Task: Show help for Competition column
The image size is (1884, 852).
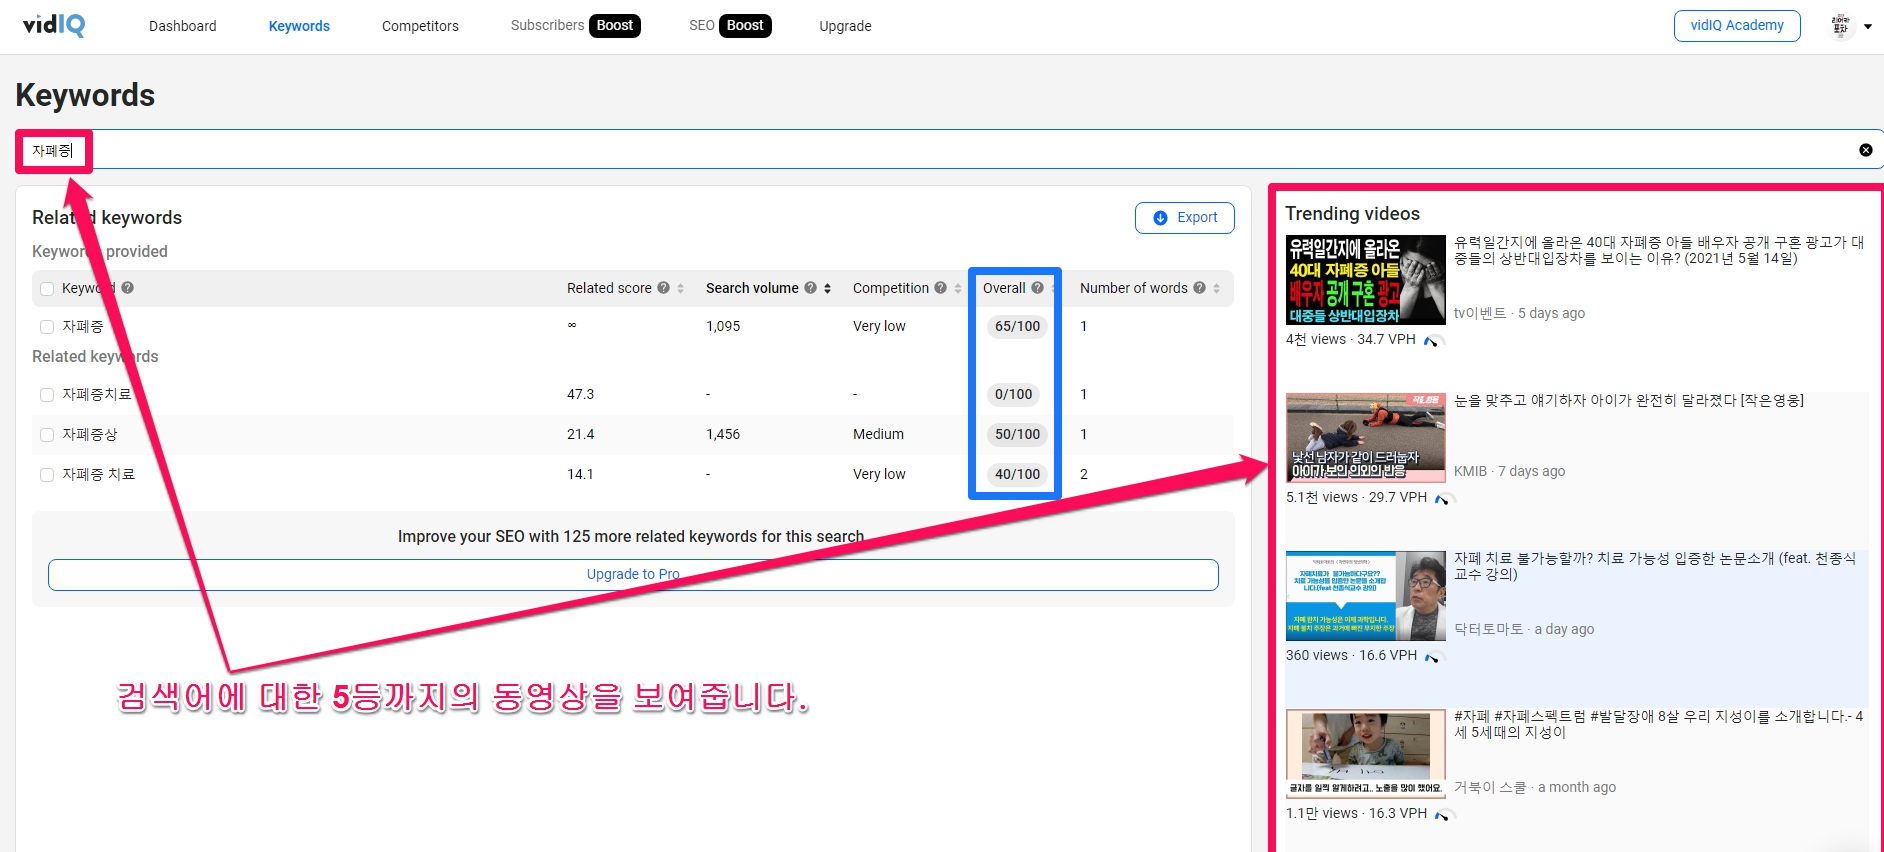Action: 940,288
